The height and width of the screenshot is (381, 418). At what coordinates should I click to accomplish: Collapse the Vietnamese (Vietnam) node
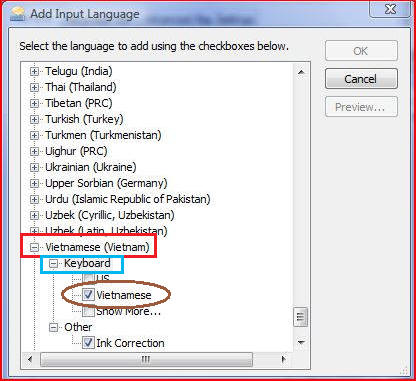coord(34,247)
